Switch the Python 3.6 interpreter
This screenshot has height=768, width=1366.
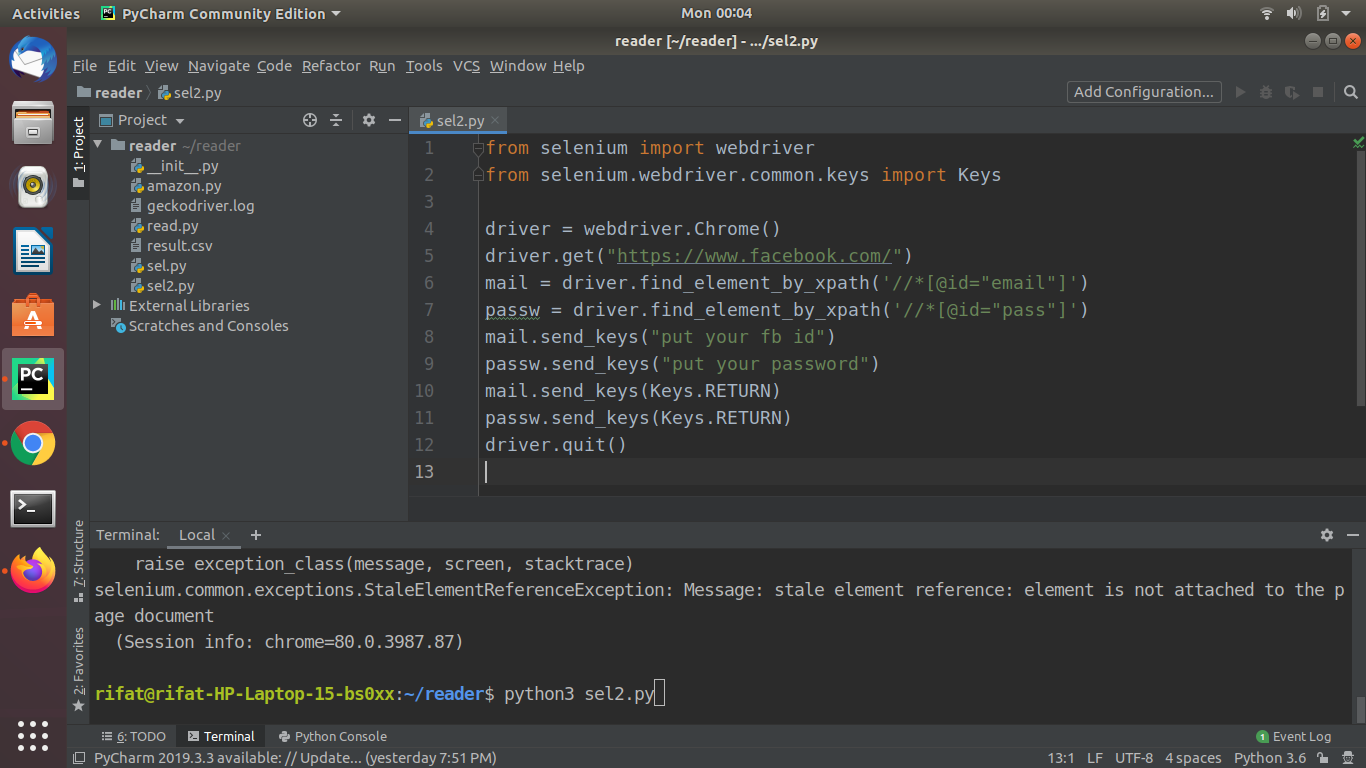(x=1270, y=758)
